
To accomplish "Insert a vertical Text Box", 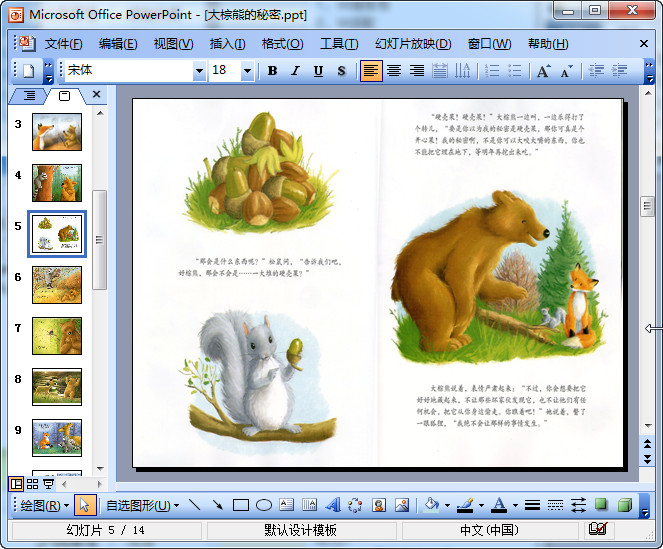I will click(309, 505).
